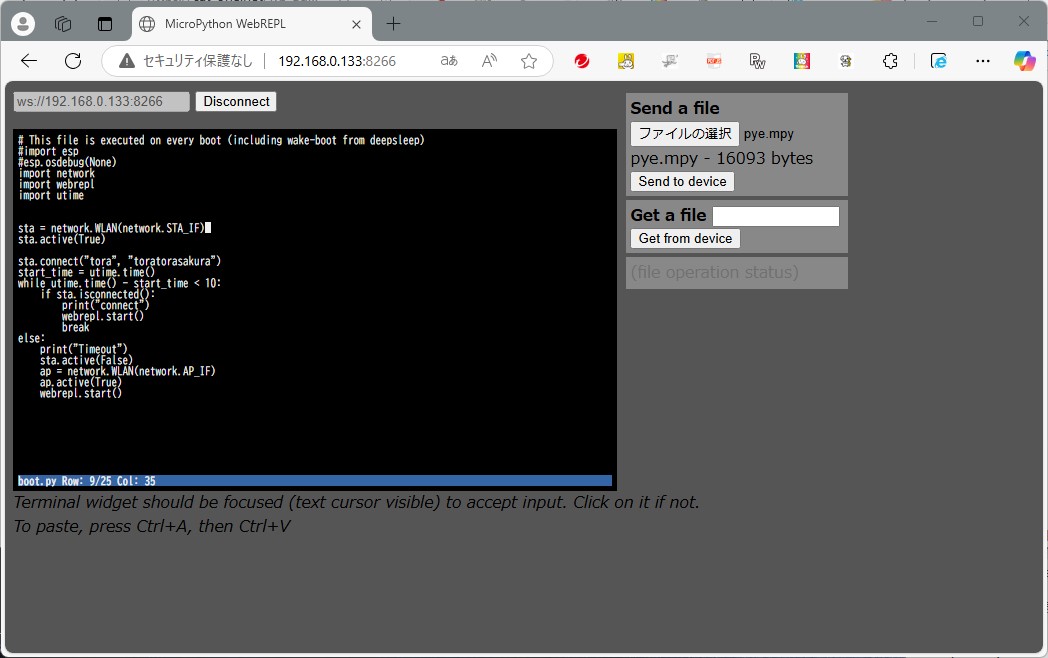Screen dimensions: 1048x658
Task: Click the workspaces icon next to profile
Action: click(x=63, y=23)
